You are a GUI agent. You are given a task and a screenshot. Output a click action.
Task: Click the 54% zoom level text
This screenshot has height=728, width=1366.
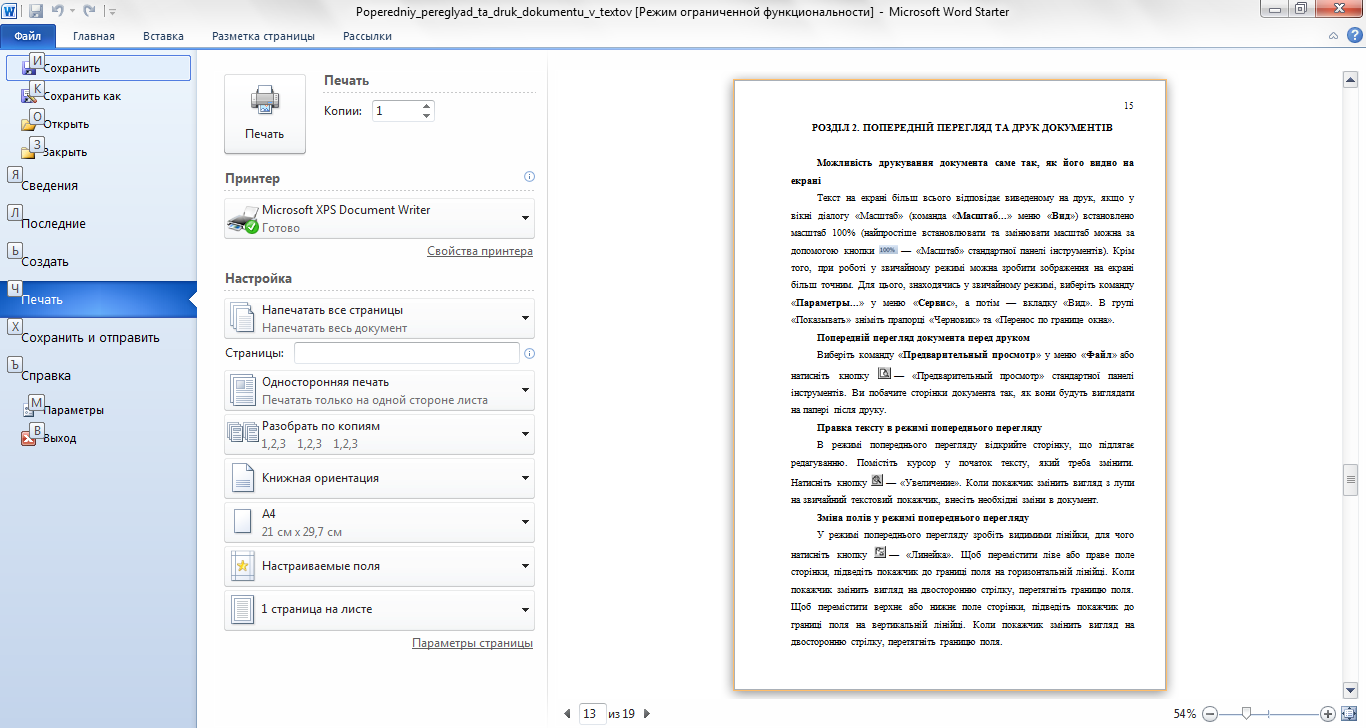[1185, 714]
